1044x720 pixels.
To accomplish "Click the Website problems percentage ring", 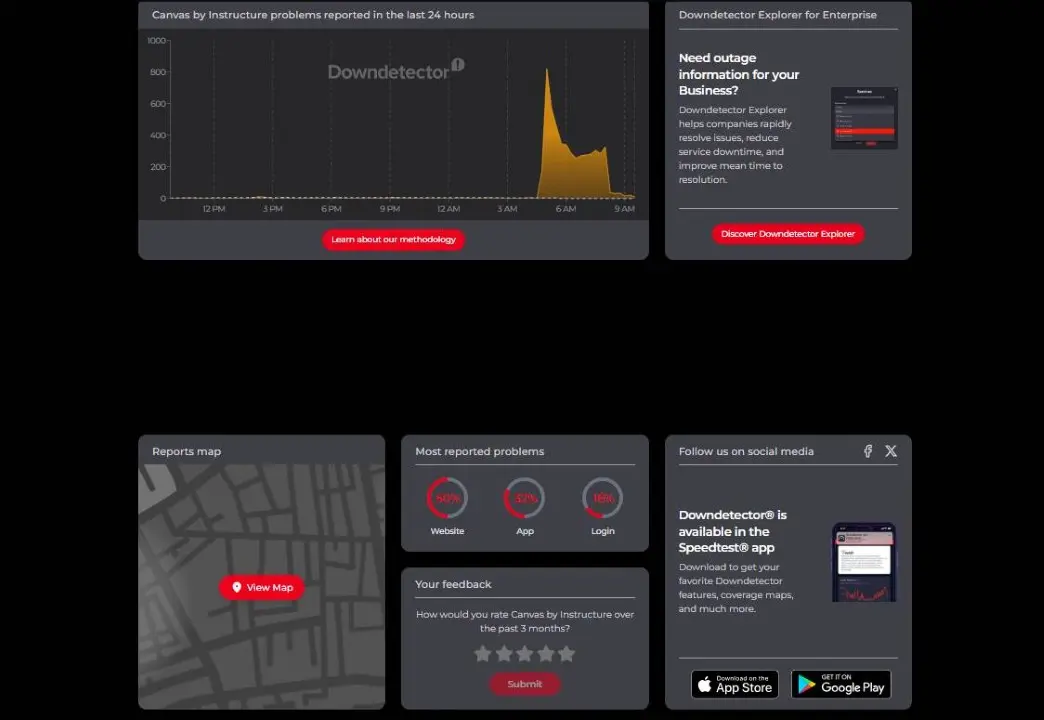I will 447,498.
